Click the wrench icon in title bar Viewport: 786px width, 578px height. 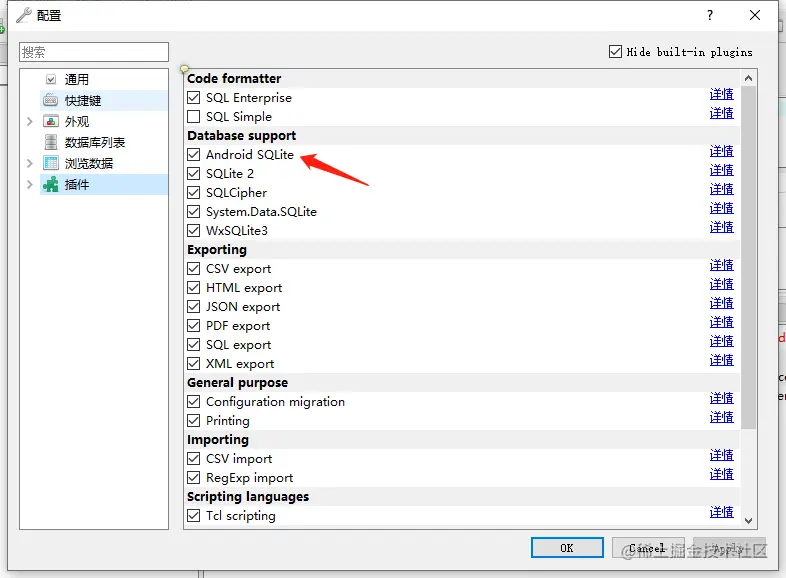[x=24, y=16]
